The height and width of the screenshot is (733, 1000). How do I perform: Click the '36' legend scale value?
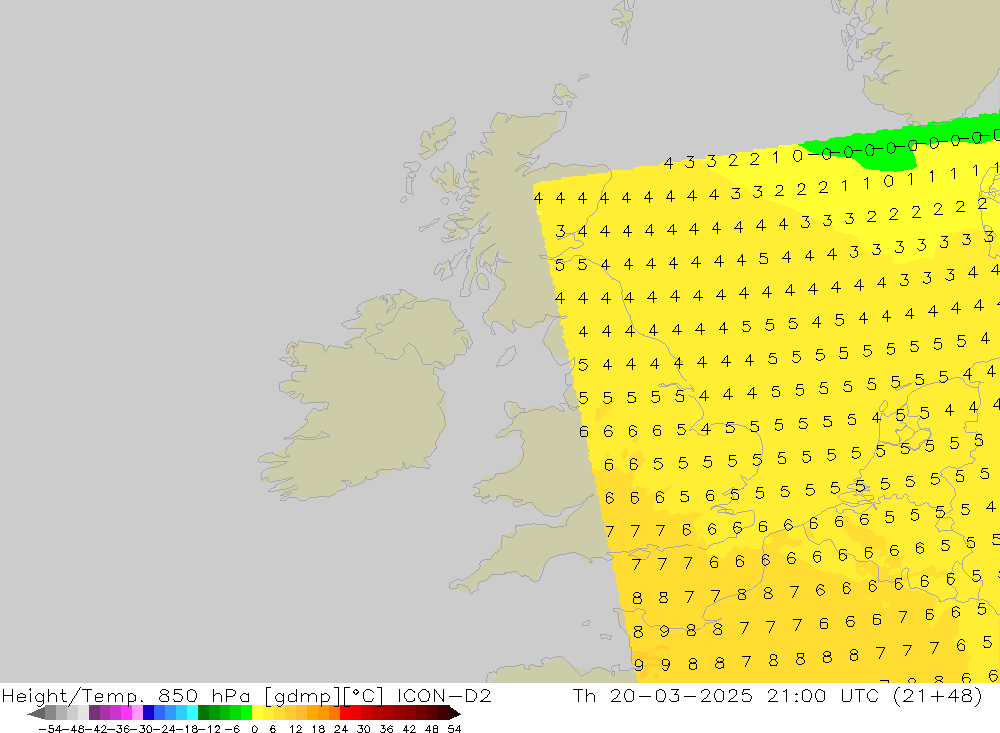386,729
